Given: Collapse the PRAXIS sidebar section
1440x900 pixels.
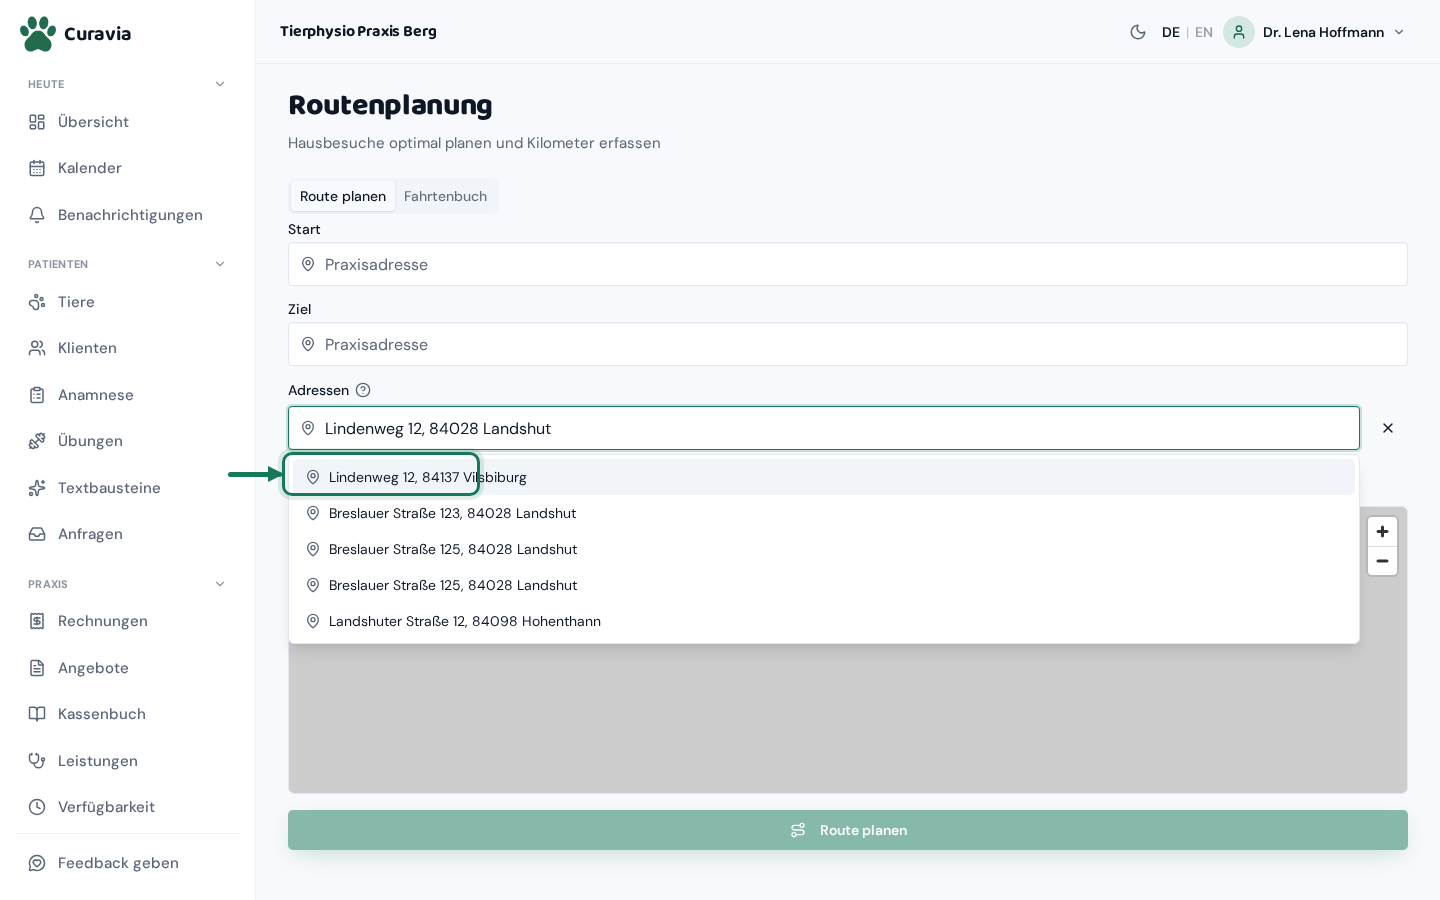Looking at the screenshot, I should 220,584.
